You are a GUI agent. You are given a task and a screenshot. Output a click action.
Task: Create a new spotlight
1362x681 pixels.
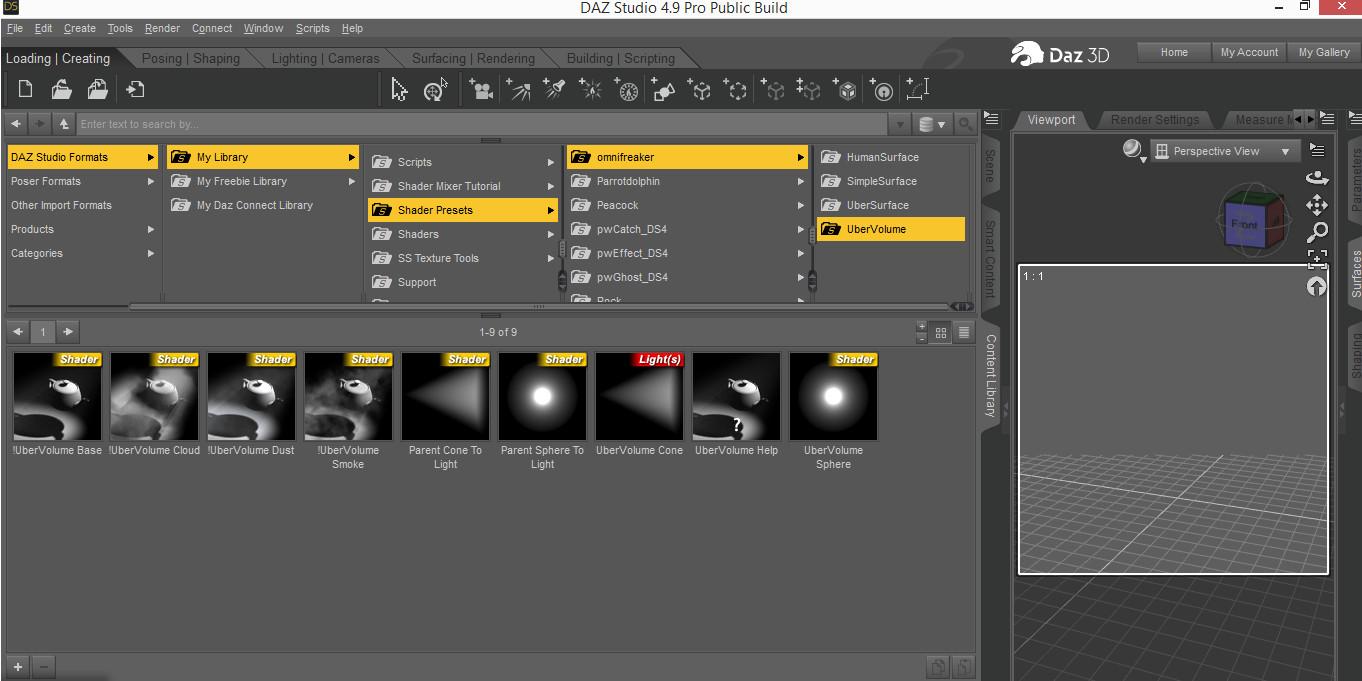point(553,90)
